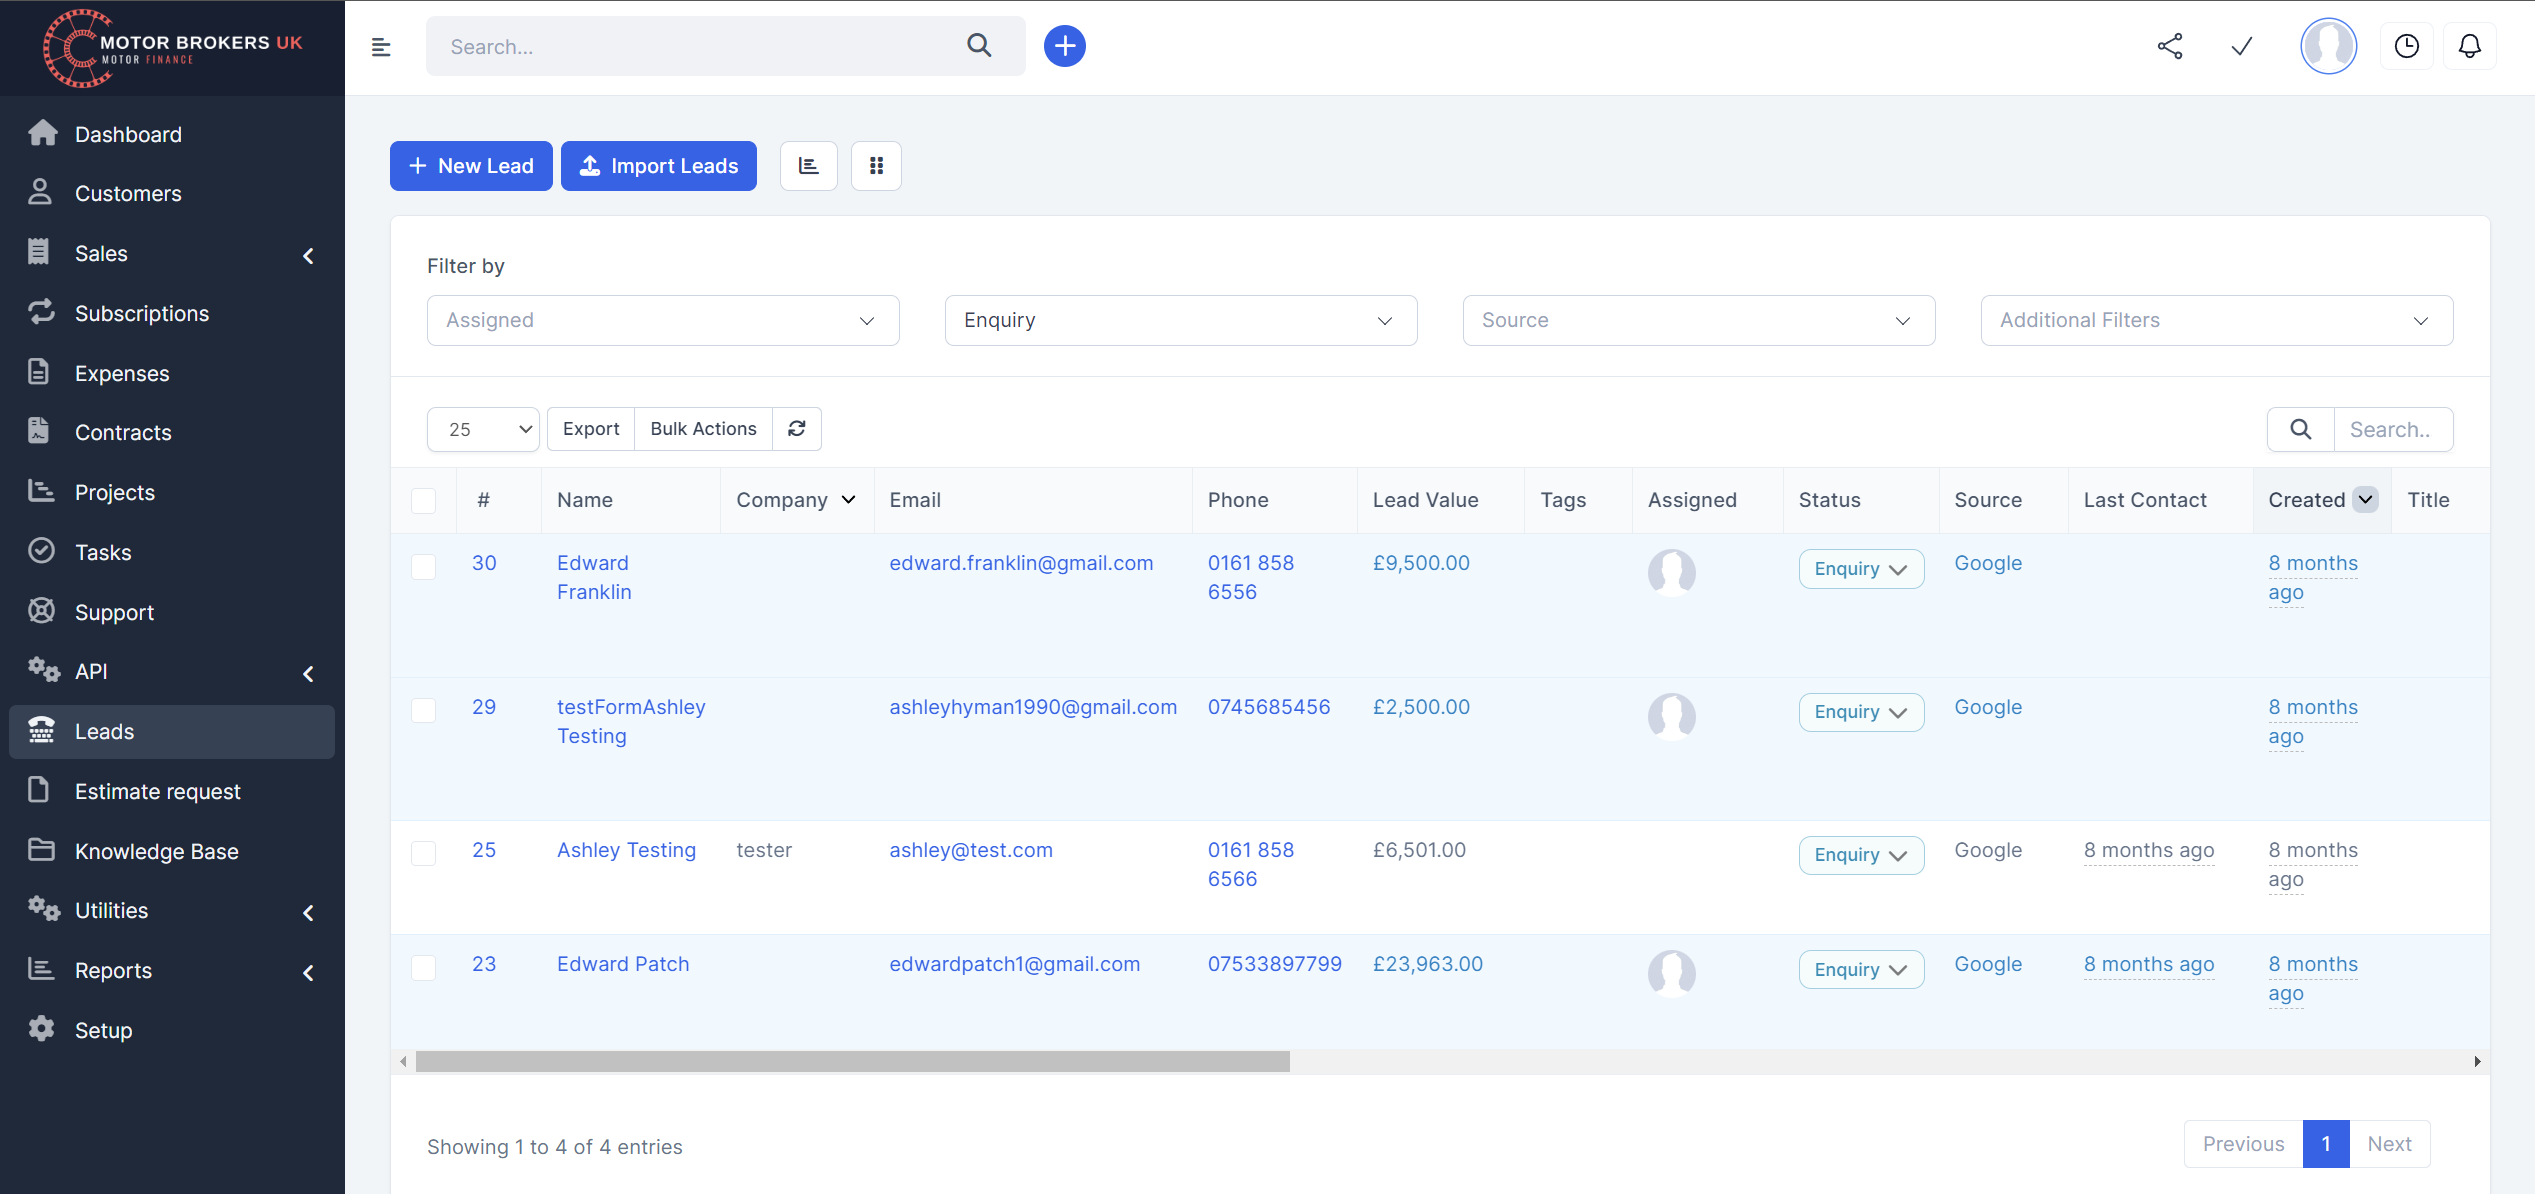
Task: Sort by Company column header
Action: click(796, 500)
